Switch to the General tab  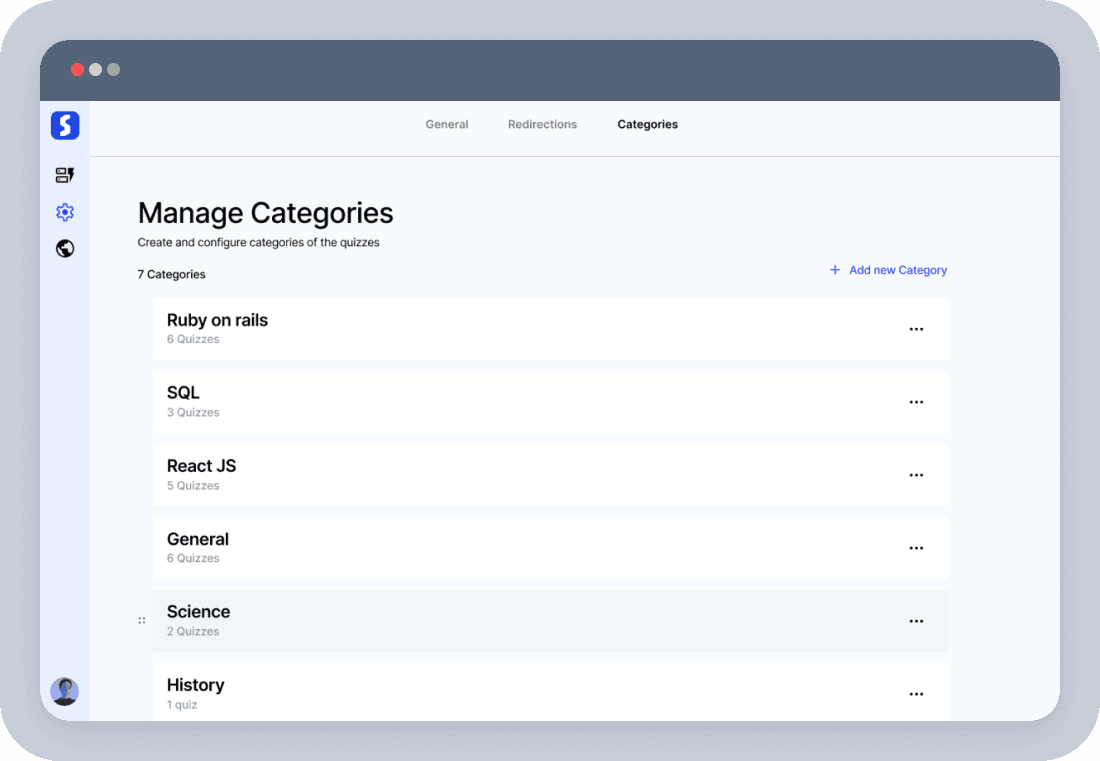click(447, 125)
